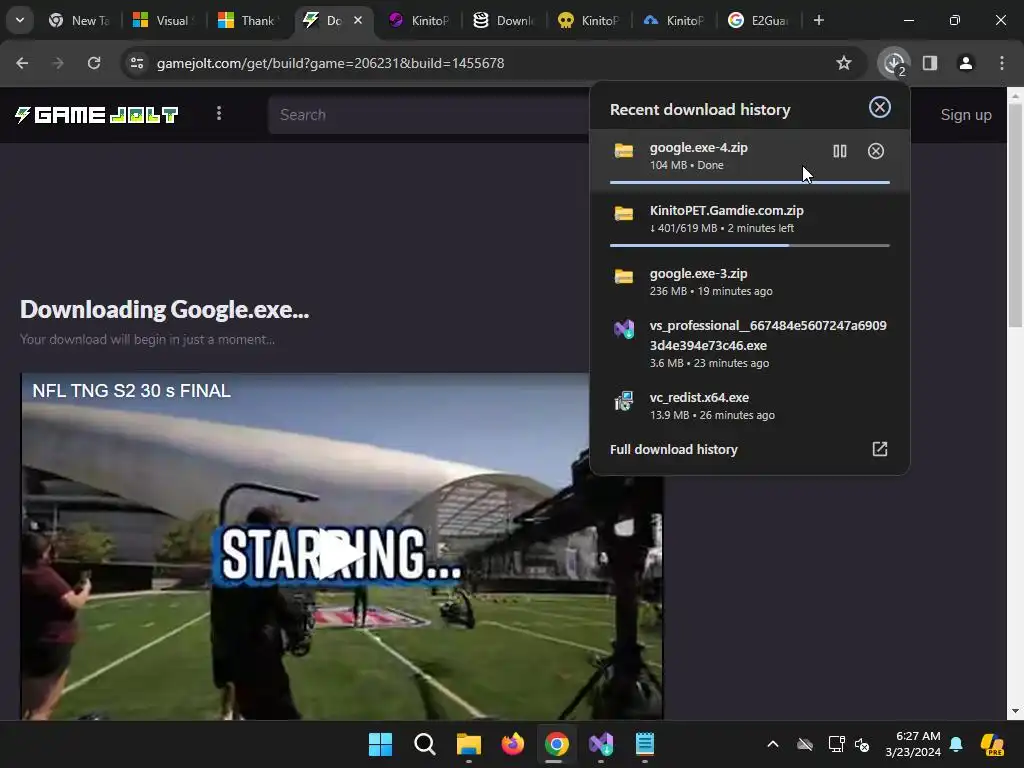Open the Copilot preview icon in taskbar

[993, 744]
